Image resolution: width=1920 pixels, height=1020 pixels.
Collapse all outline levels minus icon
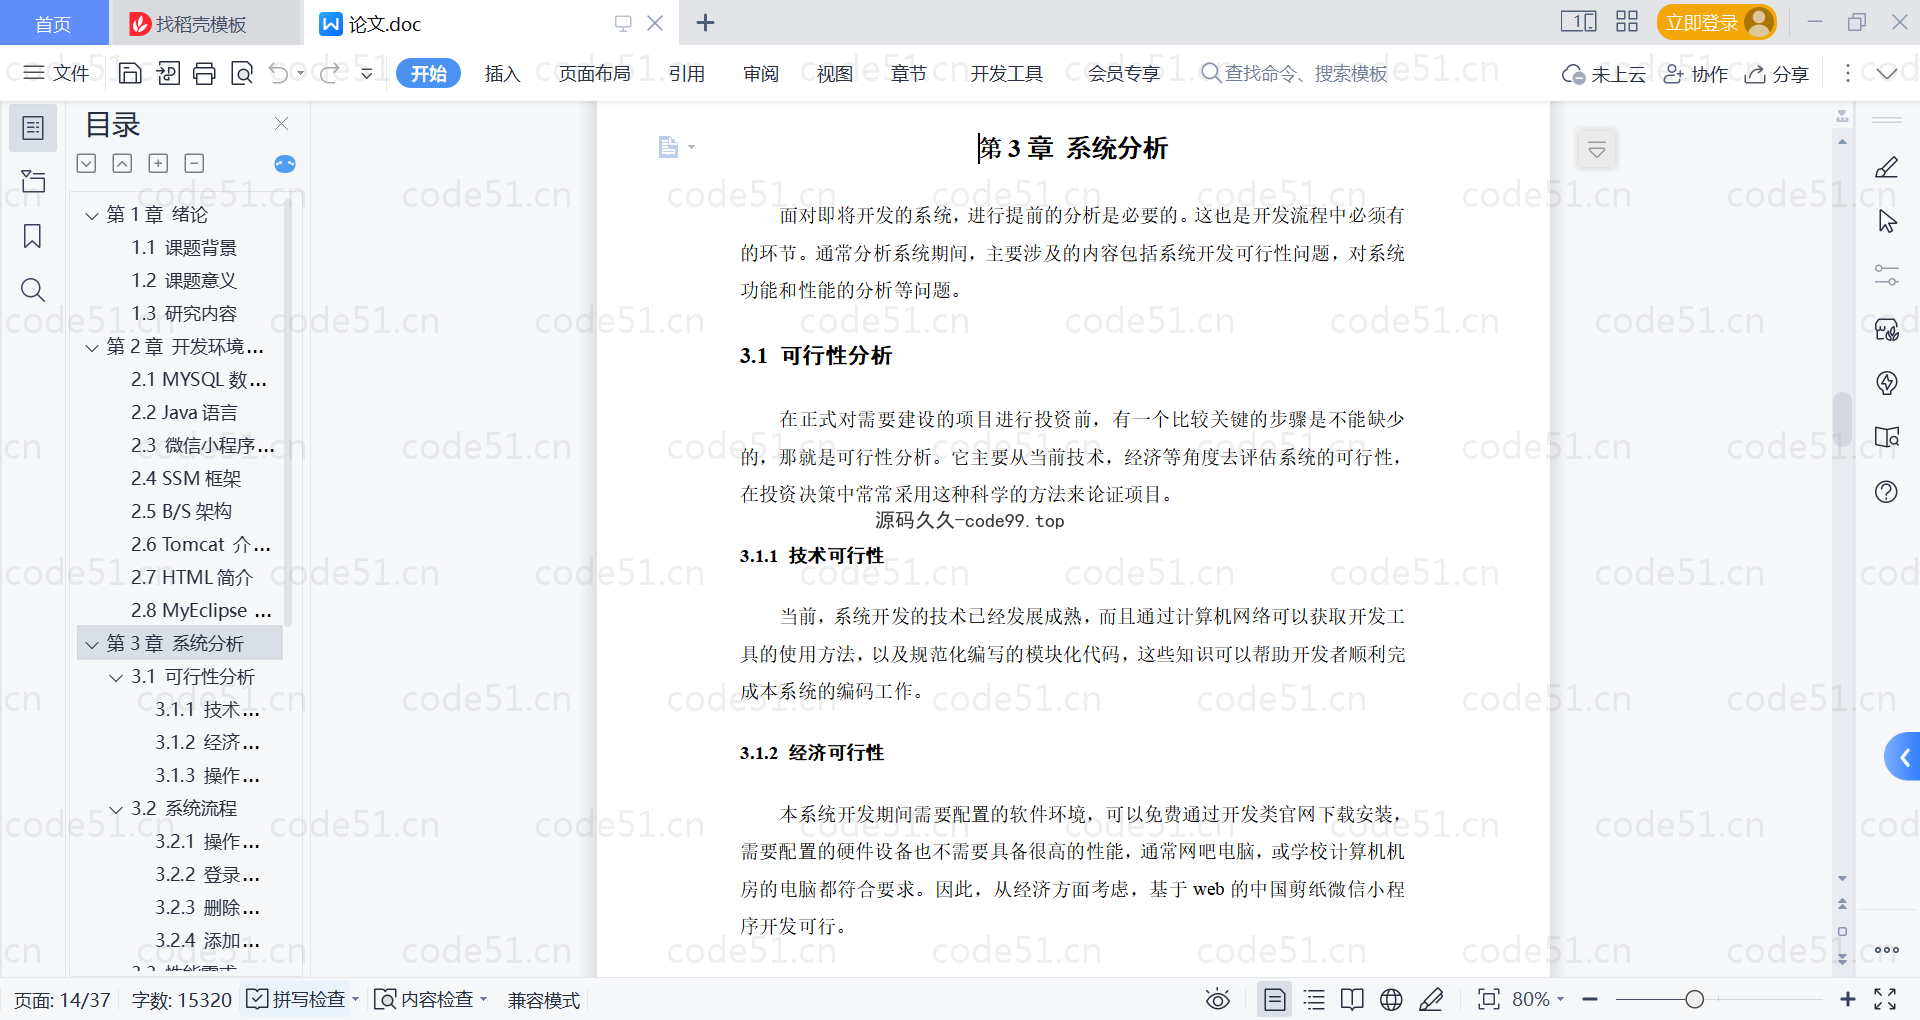[x=194, y=163]
